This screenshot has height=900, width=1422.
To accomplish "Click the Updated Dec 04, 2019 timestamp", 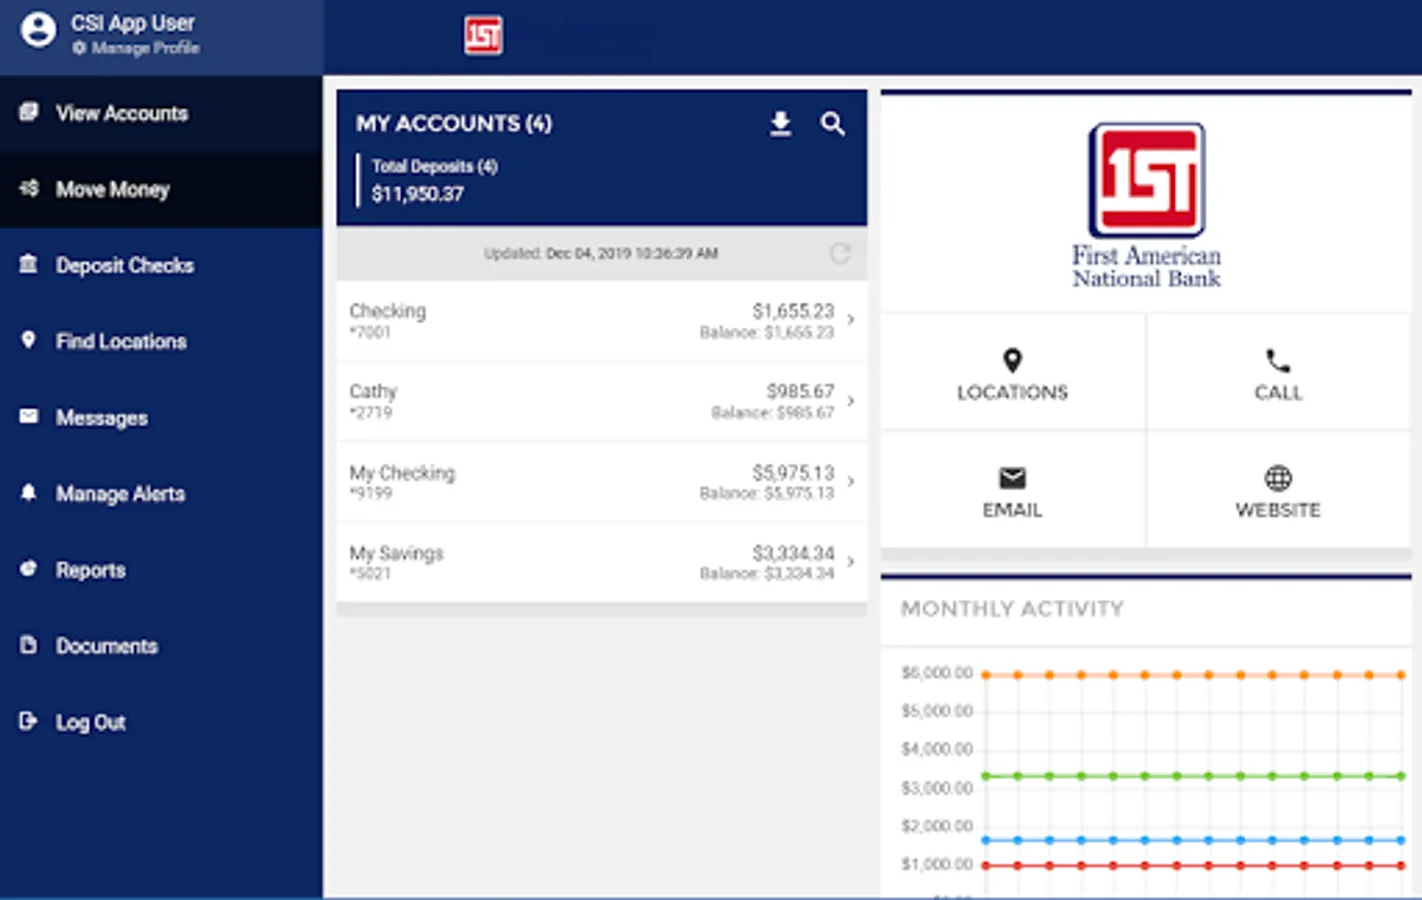I will click(601, 254).
